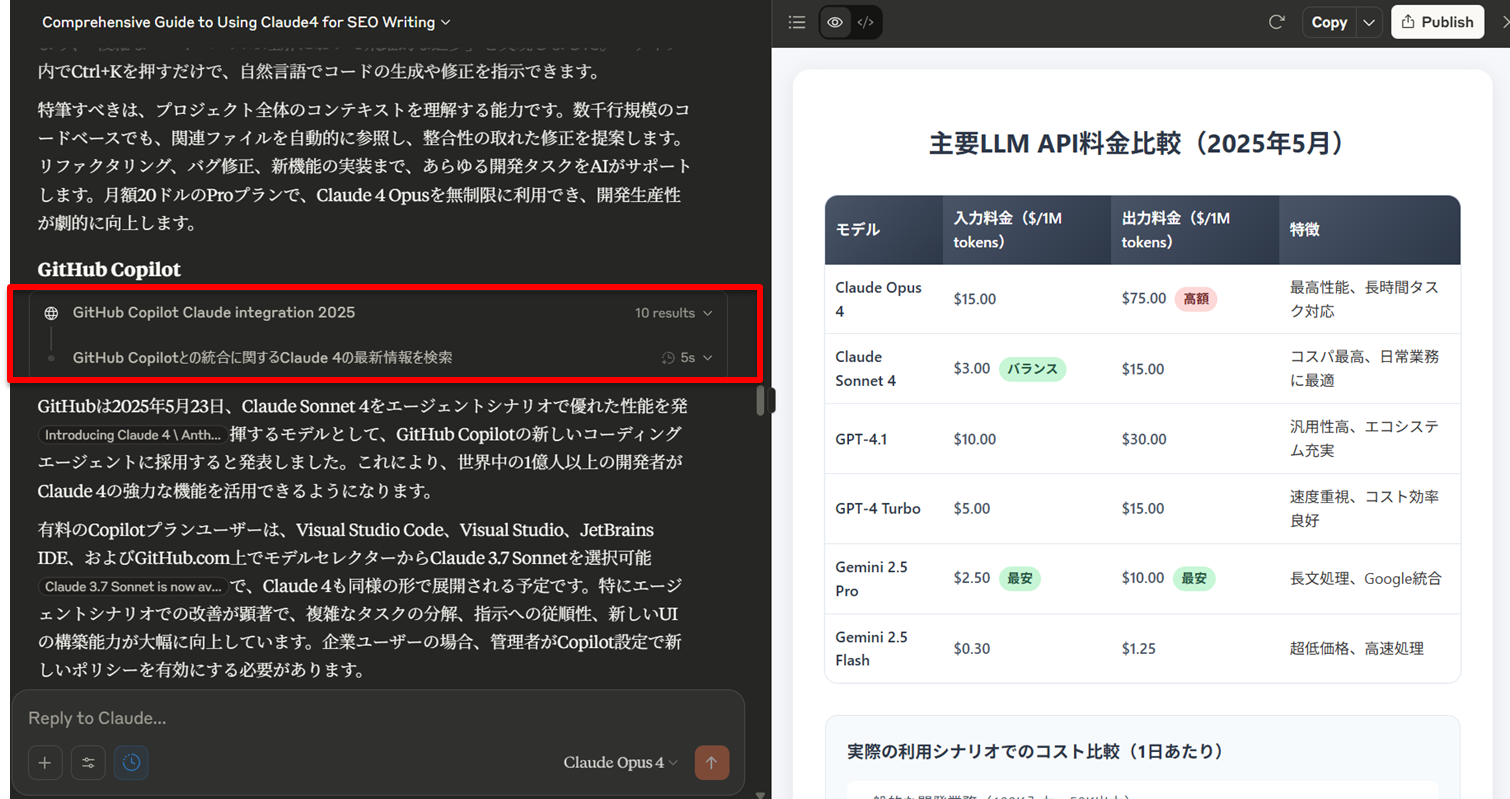Screen dimensions: 1510x799
Task: Click the Claude Opus 4 table row name
Action: (x=879, y=299)
